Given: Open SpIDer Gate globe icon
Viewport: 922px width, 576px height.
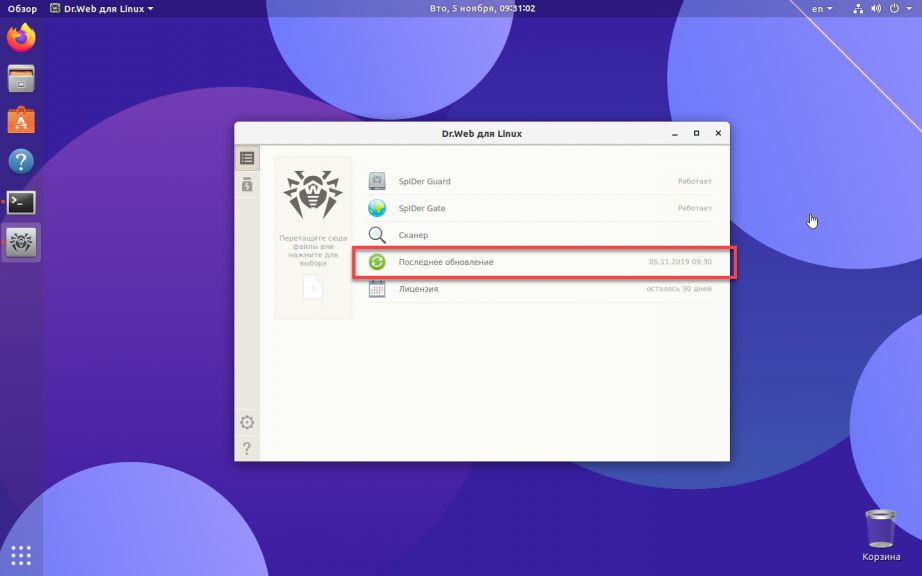Looking at the screenshot, I should pyautogui.click(x=377, y=208).
